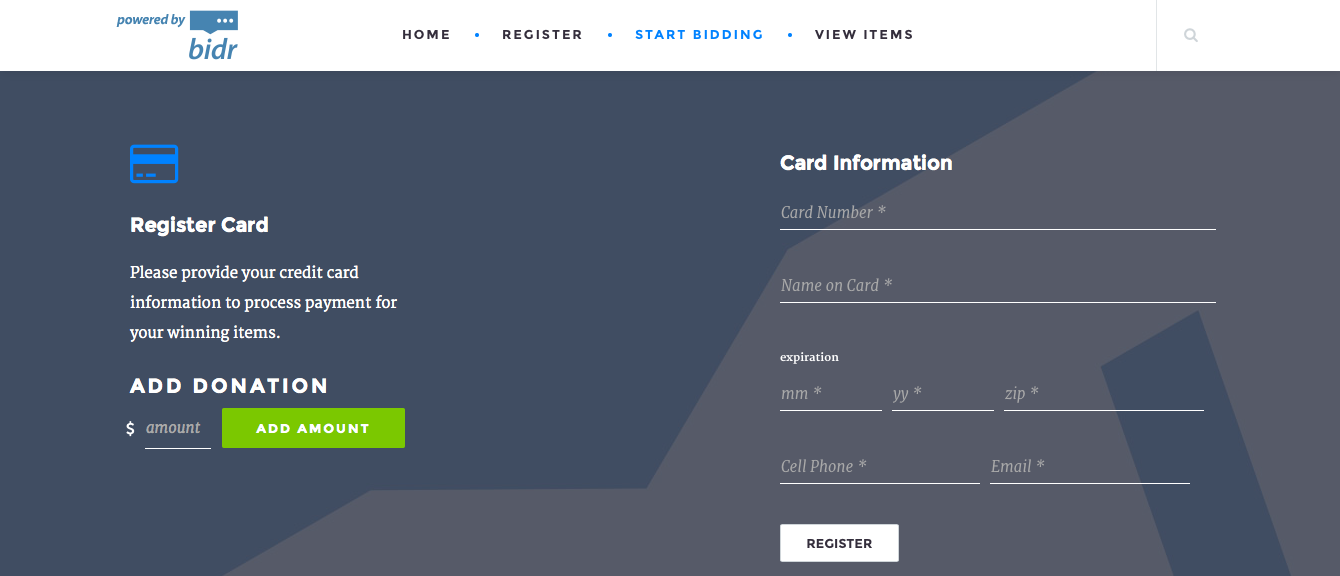Go to the Home menu item
This screenshot has width=1340, height=576.
426,35
